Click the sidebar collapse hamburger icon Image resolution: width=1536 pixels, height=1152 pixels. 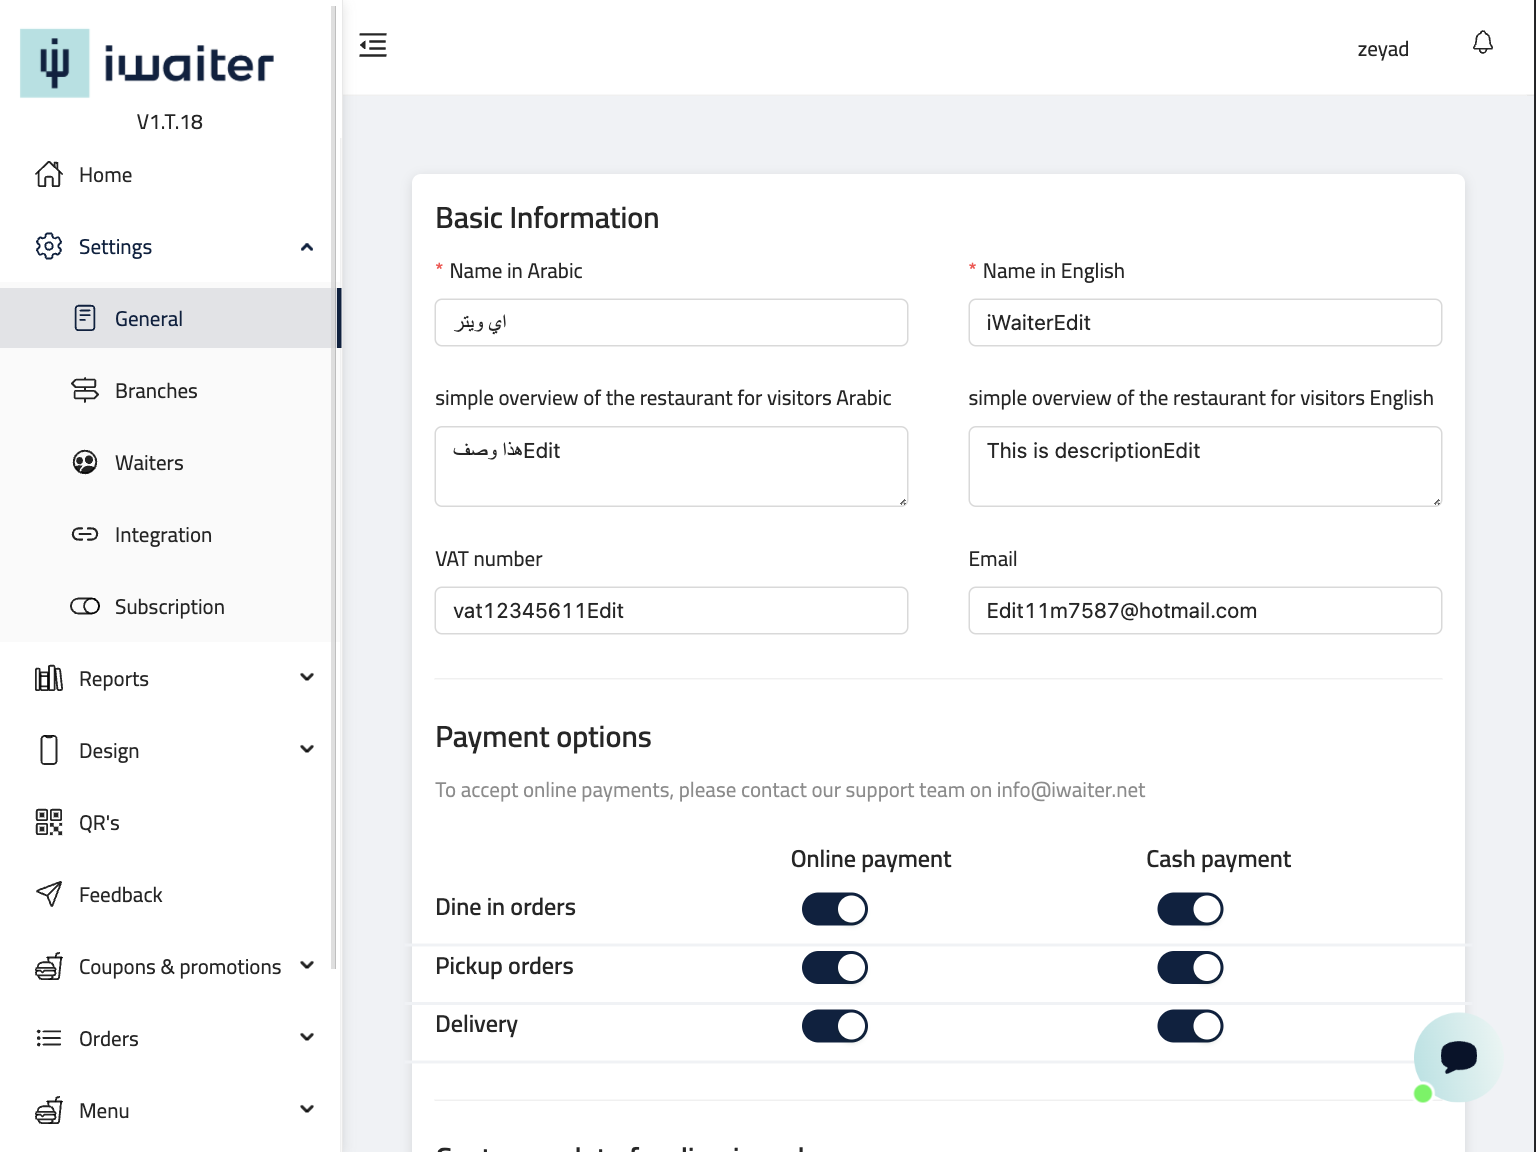tap(373, 45)
